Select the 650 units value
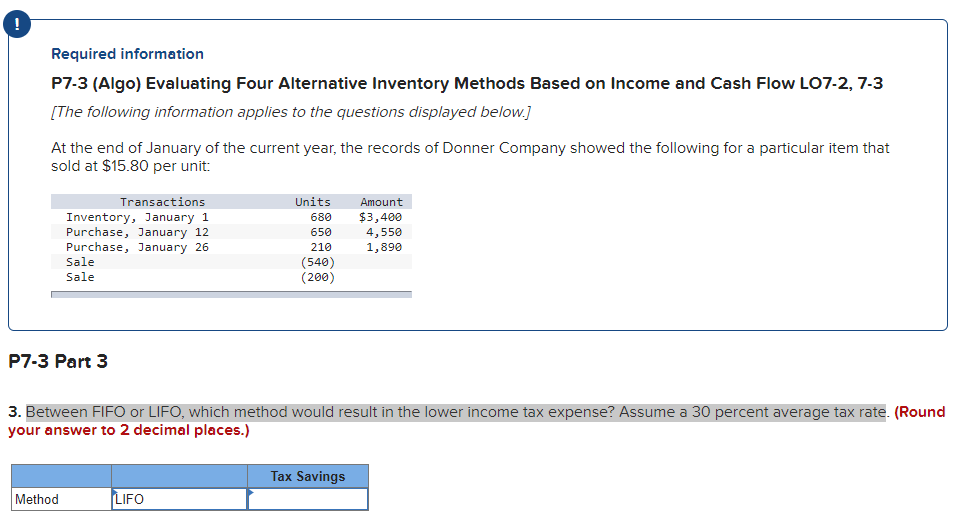Screen dimensions: 963x529 (x=321, y=232)
